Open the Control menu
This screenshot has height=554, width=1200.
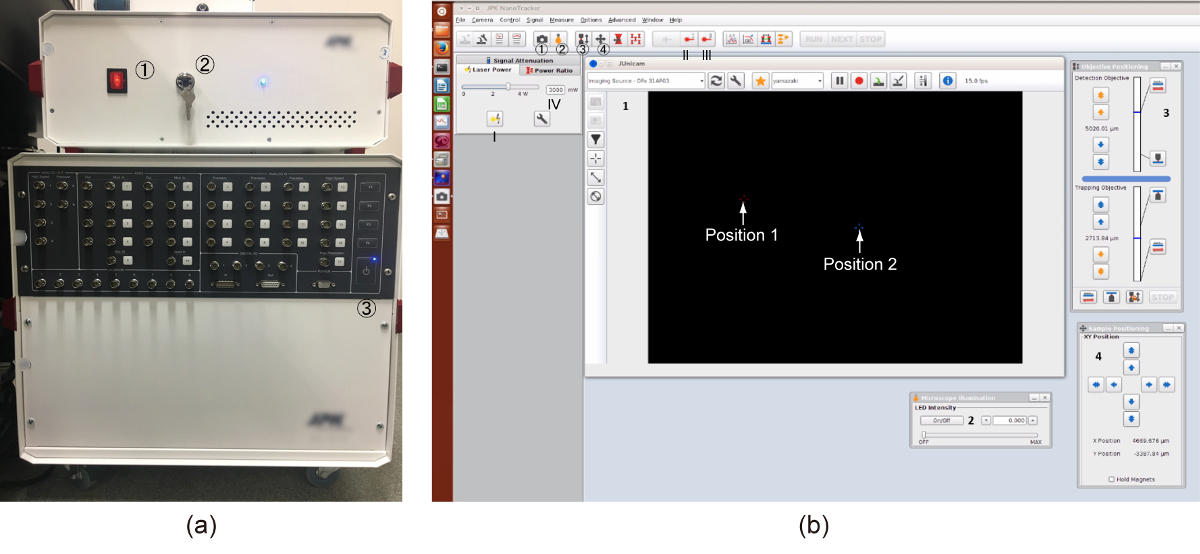[x=509, y=20]
